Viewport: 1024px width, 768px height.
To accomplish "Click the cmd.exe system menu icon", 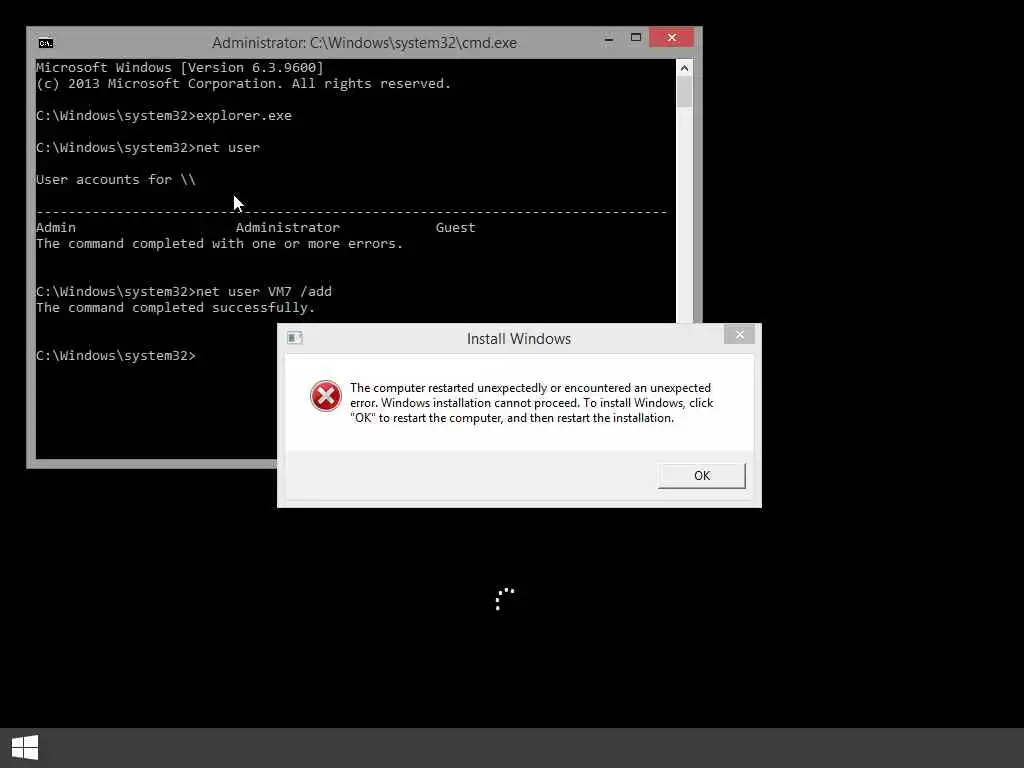I will (x=46, y=43).
